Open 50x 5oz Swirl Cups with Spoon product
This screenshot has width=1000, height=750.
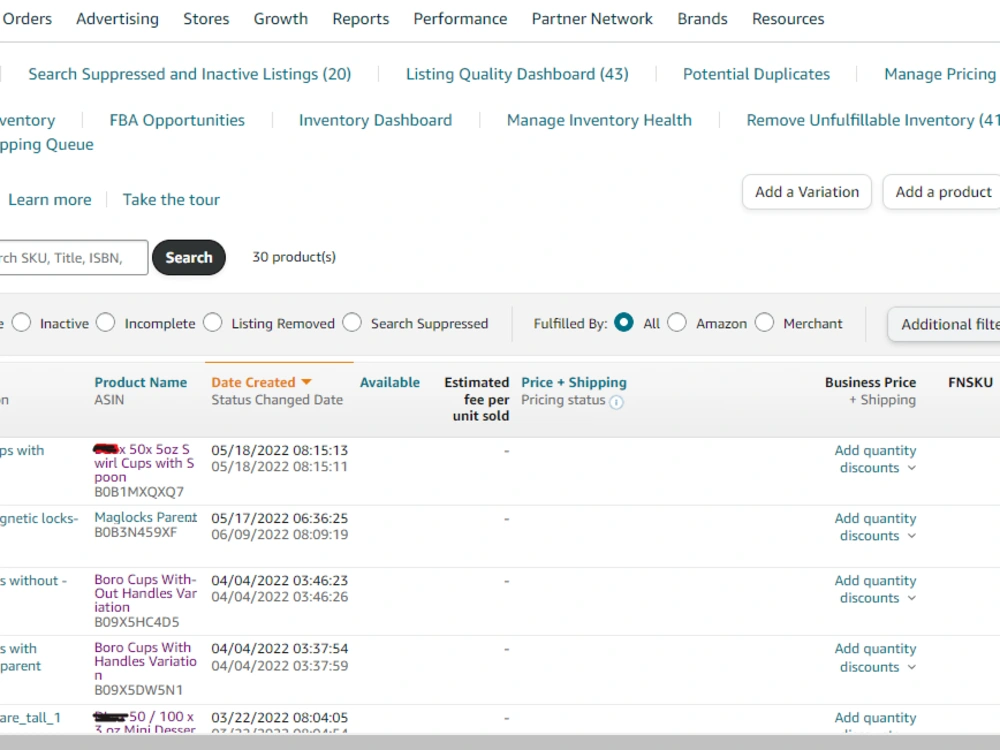pos(144,463)
